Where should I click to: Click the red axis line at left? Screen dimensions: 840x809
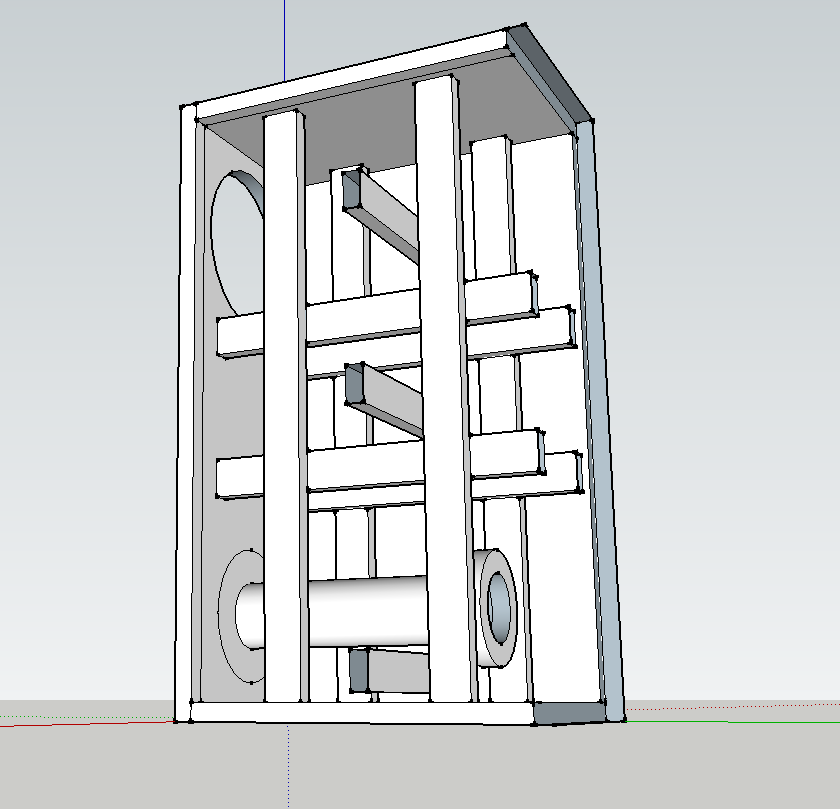point(80,718)
